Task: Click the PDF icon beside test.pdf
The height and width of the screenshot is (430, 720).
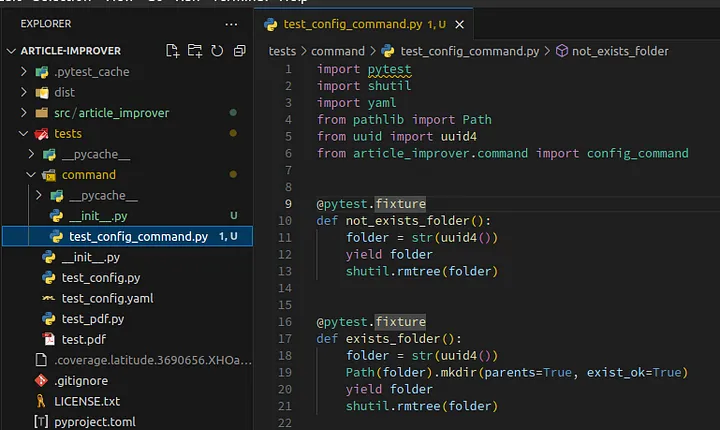Action: [x=48, y=339]
